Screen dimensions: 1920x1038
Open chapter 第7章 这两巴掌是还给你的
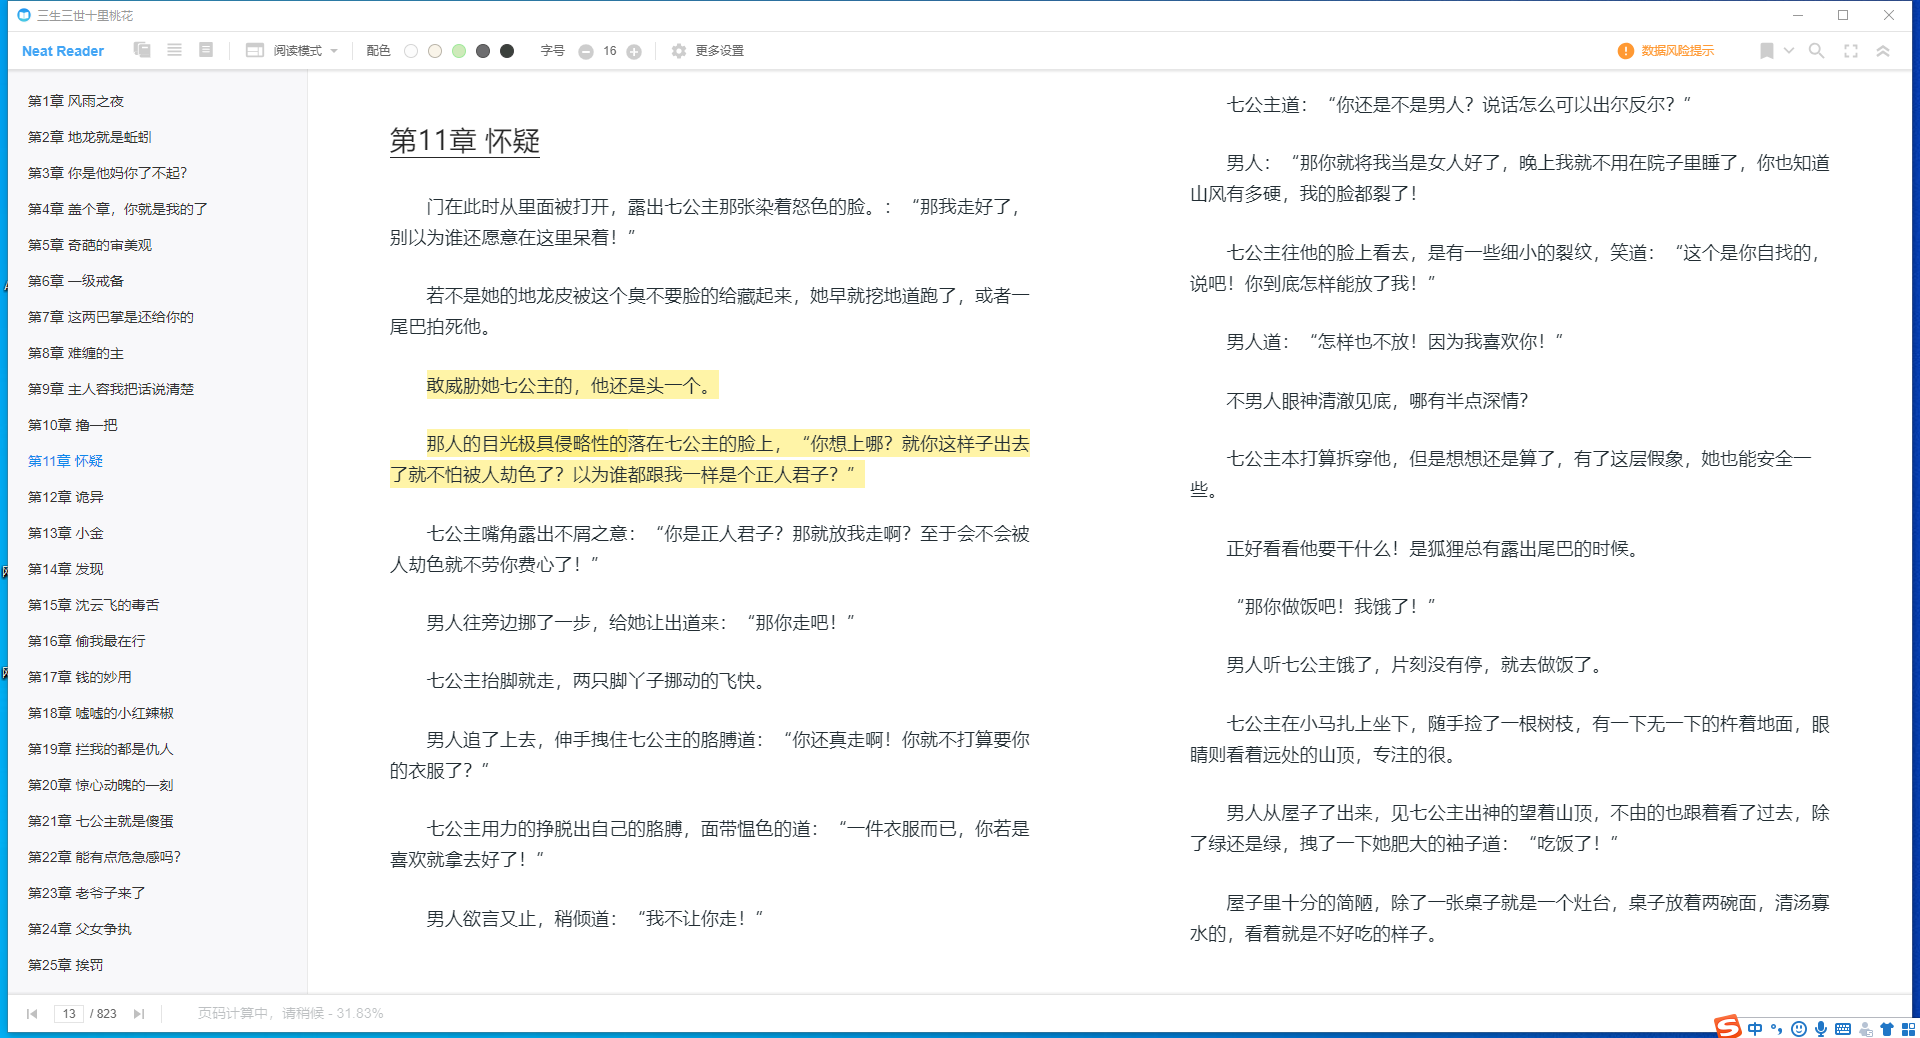(x=111, y=317)
